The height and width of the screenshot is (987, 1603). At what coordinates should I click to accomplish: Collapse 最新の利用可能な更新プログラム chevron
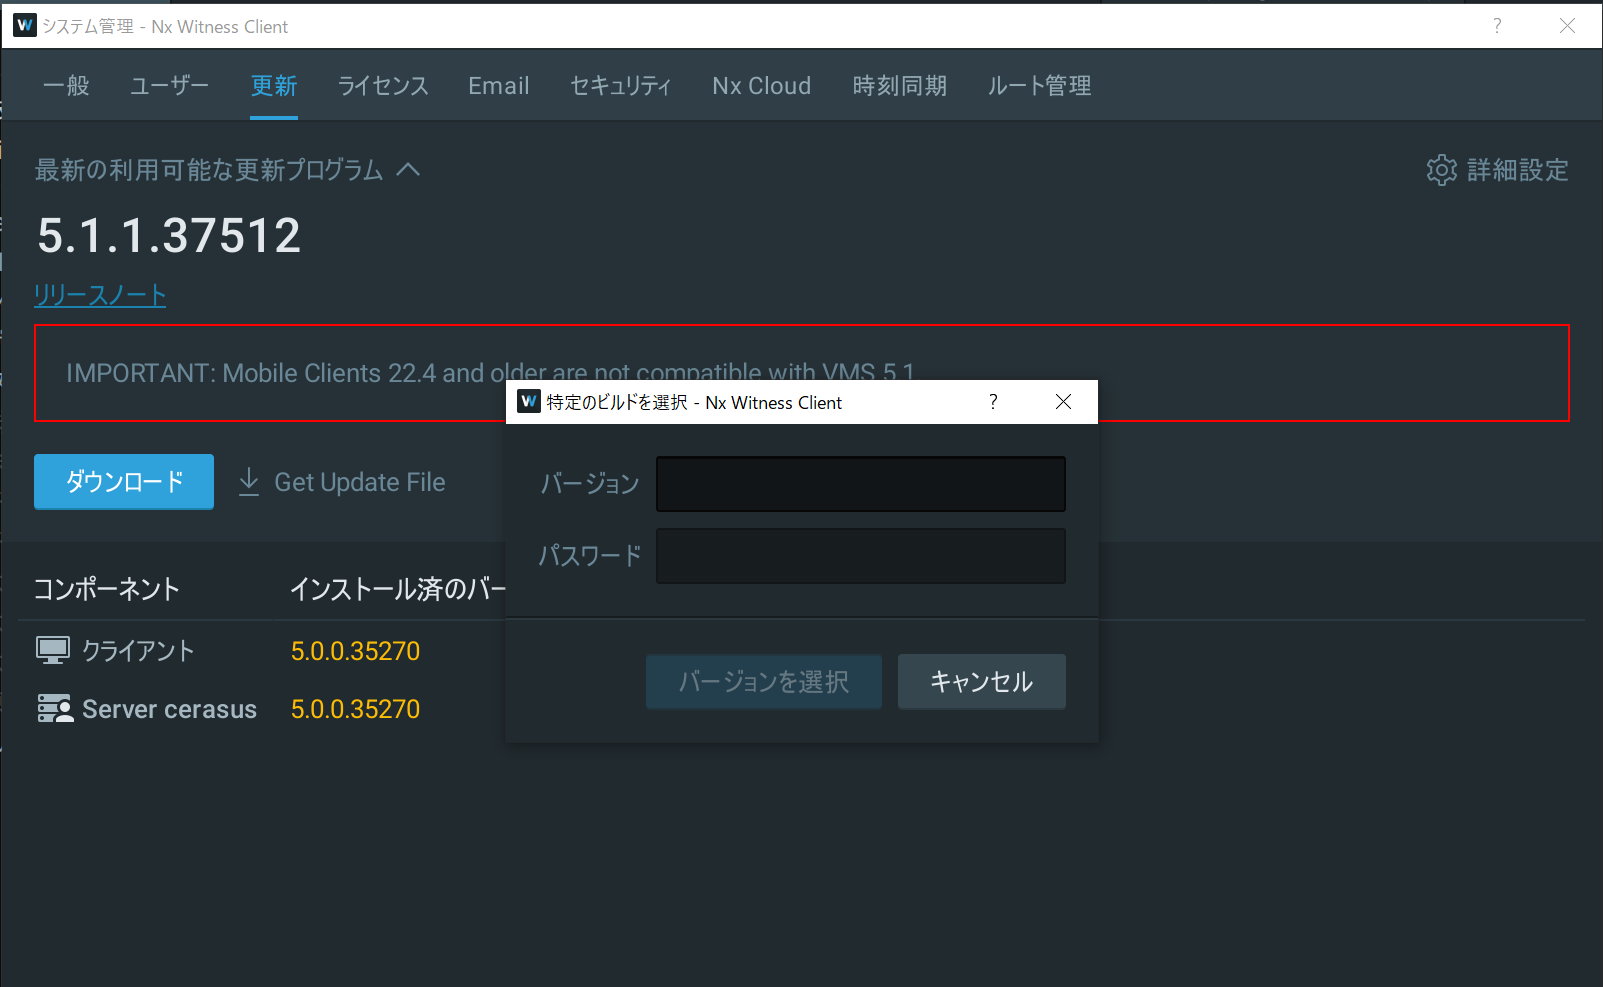(408, 169)
